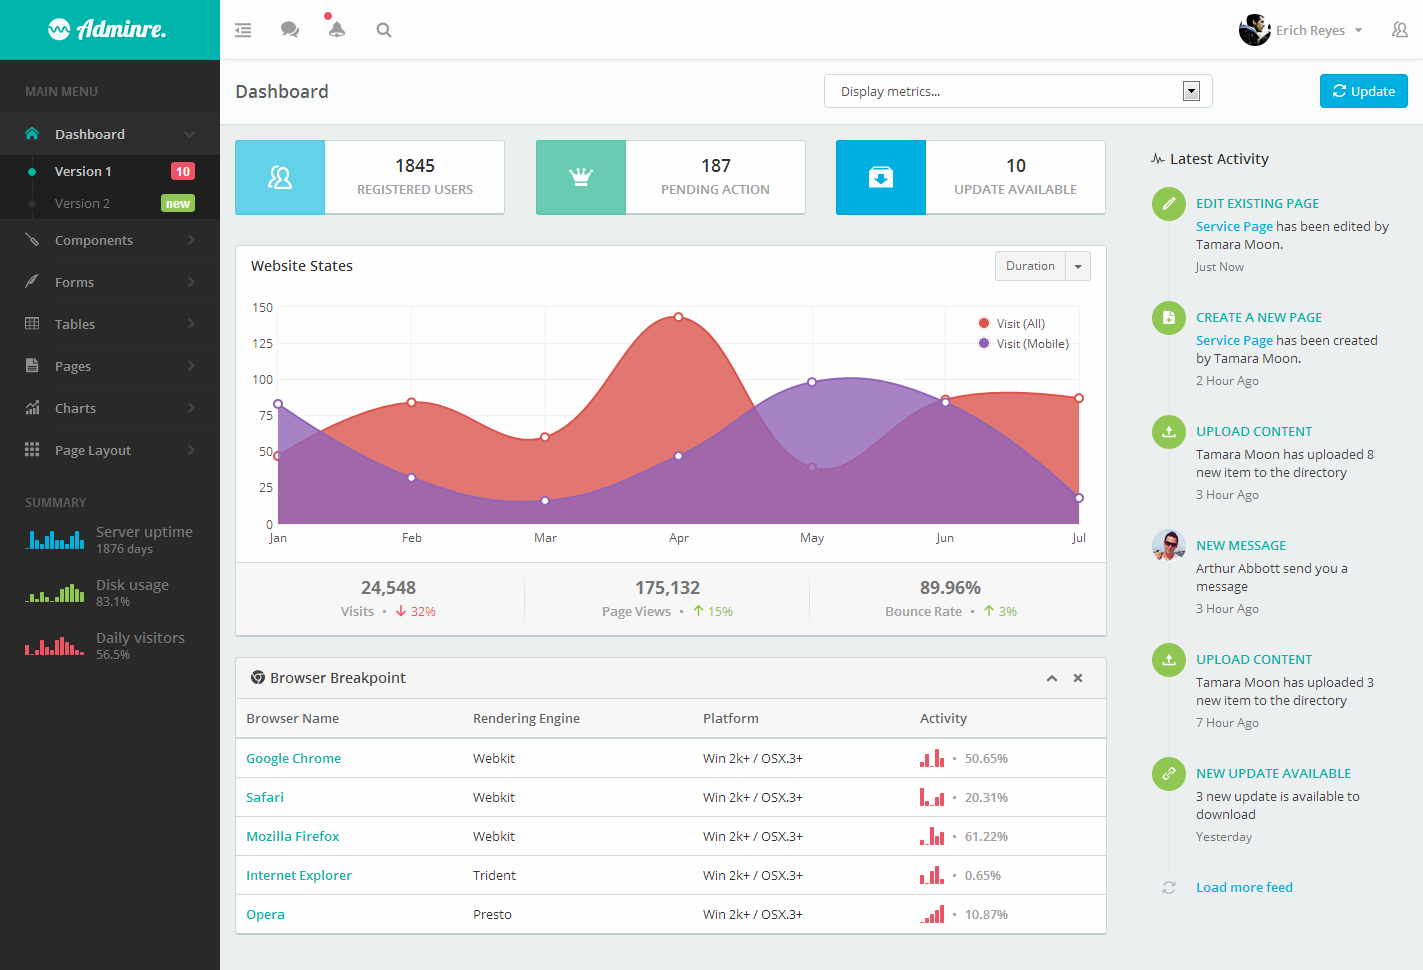
Task: Click the Load more feed refresh icon
Action: click(1168, 887)
